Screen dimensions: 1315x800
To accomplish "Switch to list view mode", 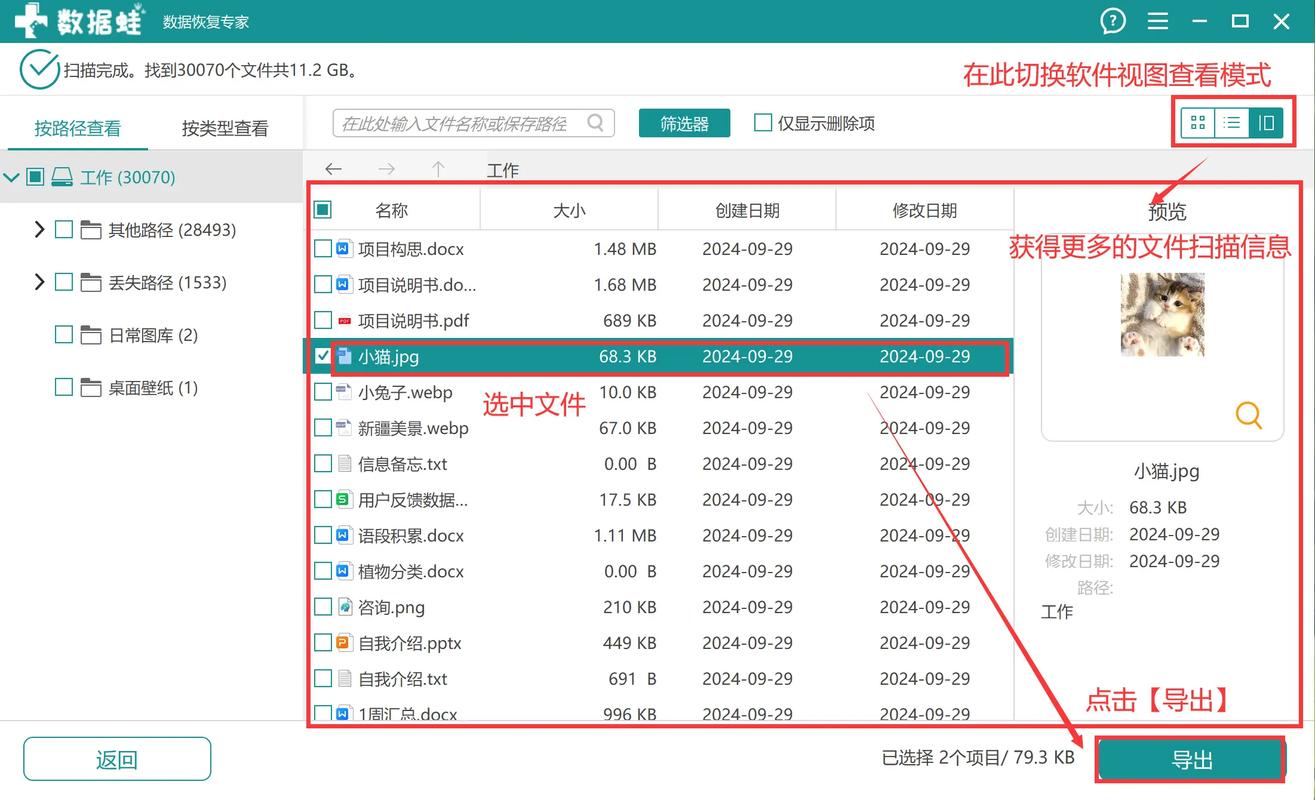I will 1232,123.
